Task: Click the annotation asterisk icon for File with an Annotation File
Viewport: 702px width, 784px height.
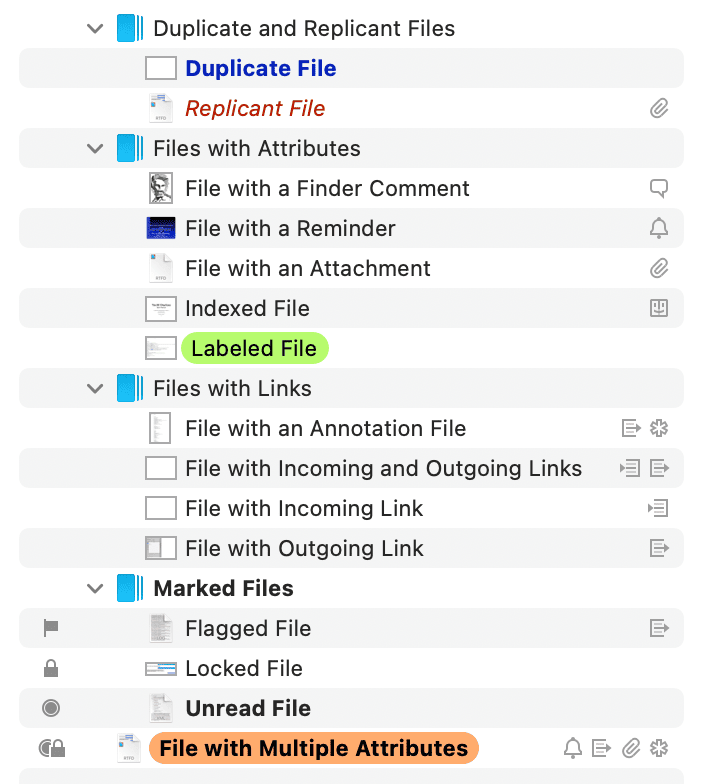Action: (x=659, y=428)
